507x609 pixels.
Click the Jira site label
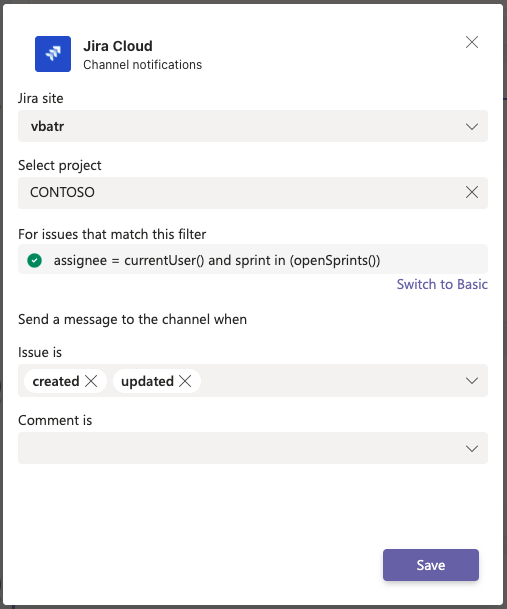coord(41,98)
